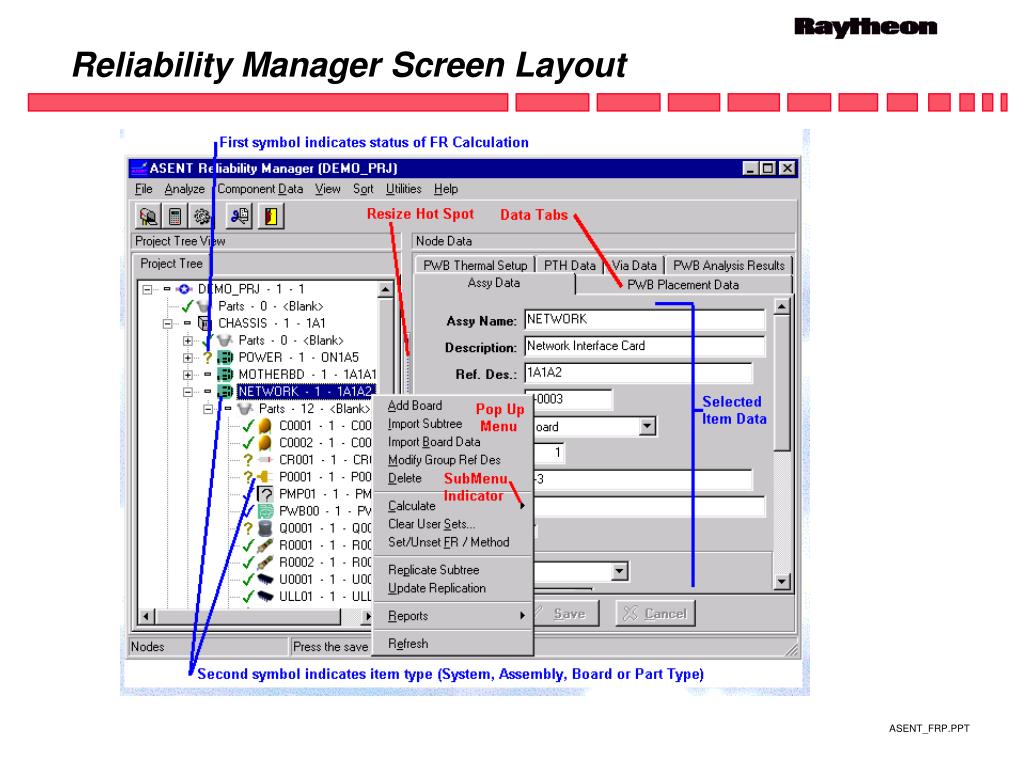Click the question mark status beside Q0001
The width and height of the screenshot is (1024, 768).
pos(248,528)
